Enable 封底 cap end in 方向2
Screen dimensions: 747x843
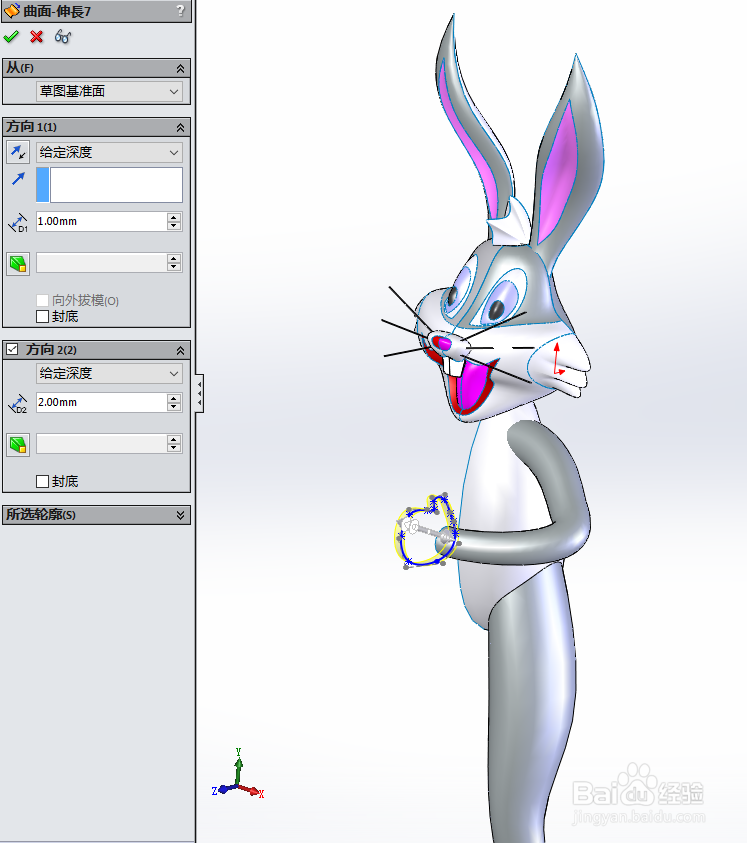[x=42, y=481]
